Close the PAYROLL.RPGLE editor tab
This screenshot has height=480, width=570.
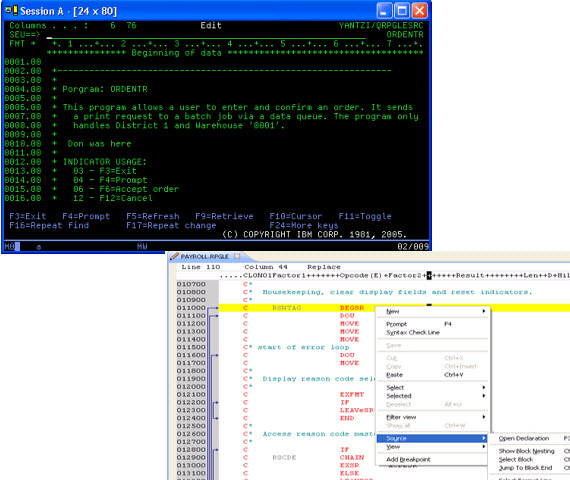pos(237,256)
